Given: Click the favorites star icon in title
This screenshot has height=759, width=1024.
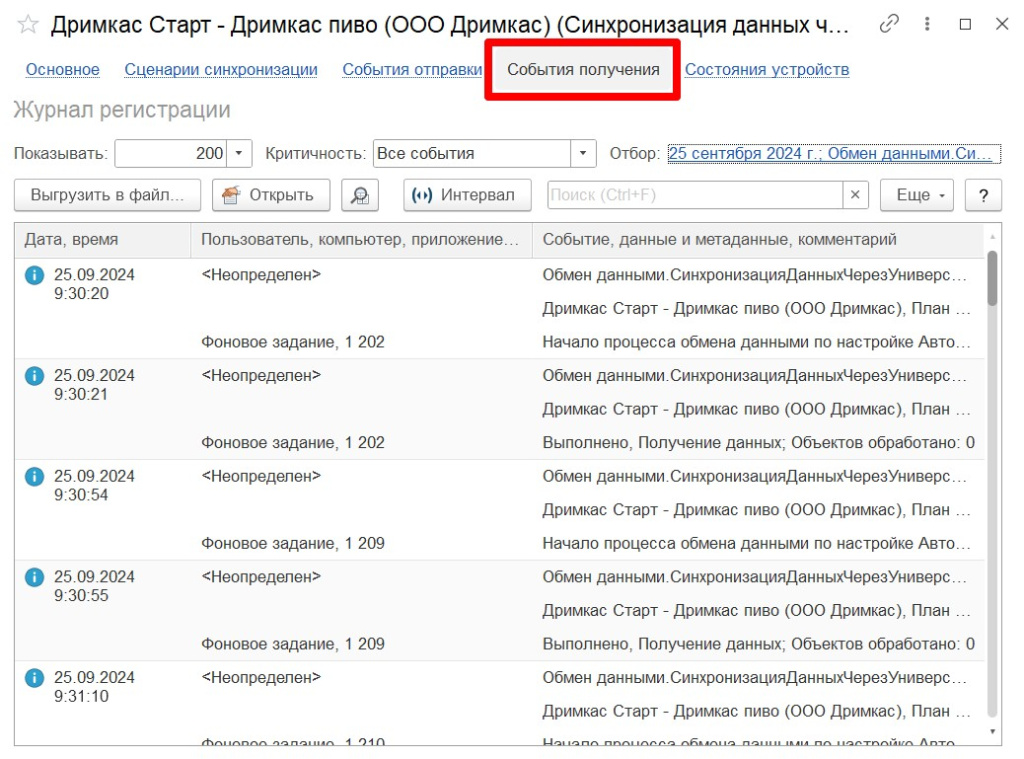Looking at the screenshot, I should click(28, 25).
